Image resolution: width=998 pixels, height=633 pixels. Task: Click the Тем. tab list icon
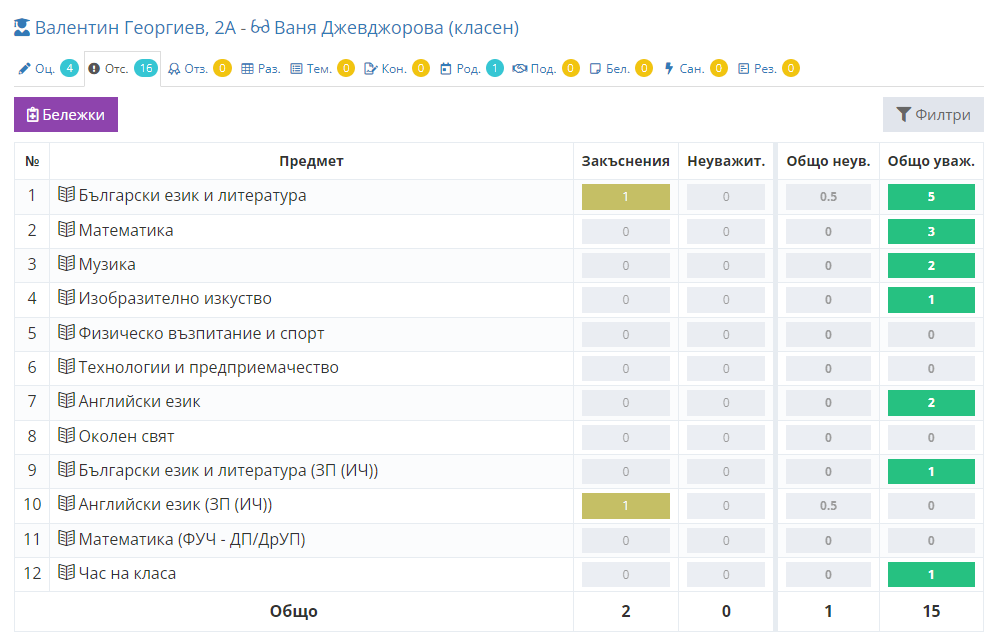click(x=296, y=69)
